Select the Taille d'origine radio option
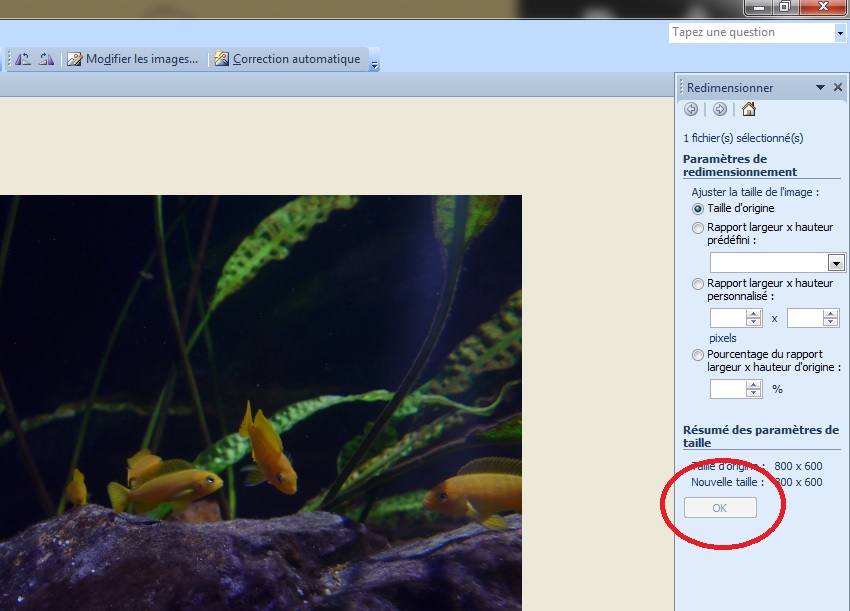Viewport: 850px width, 611px height. pyautogui.click(x=698, y=209)
